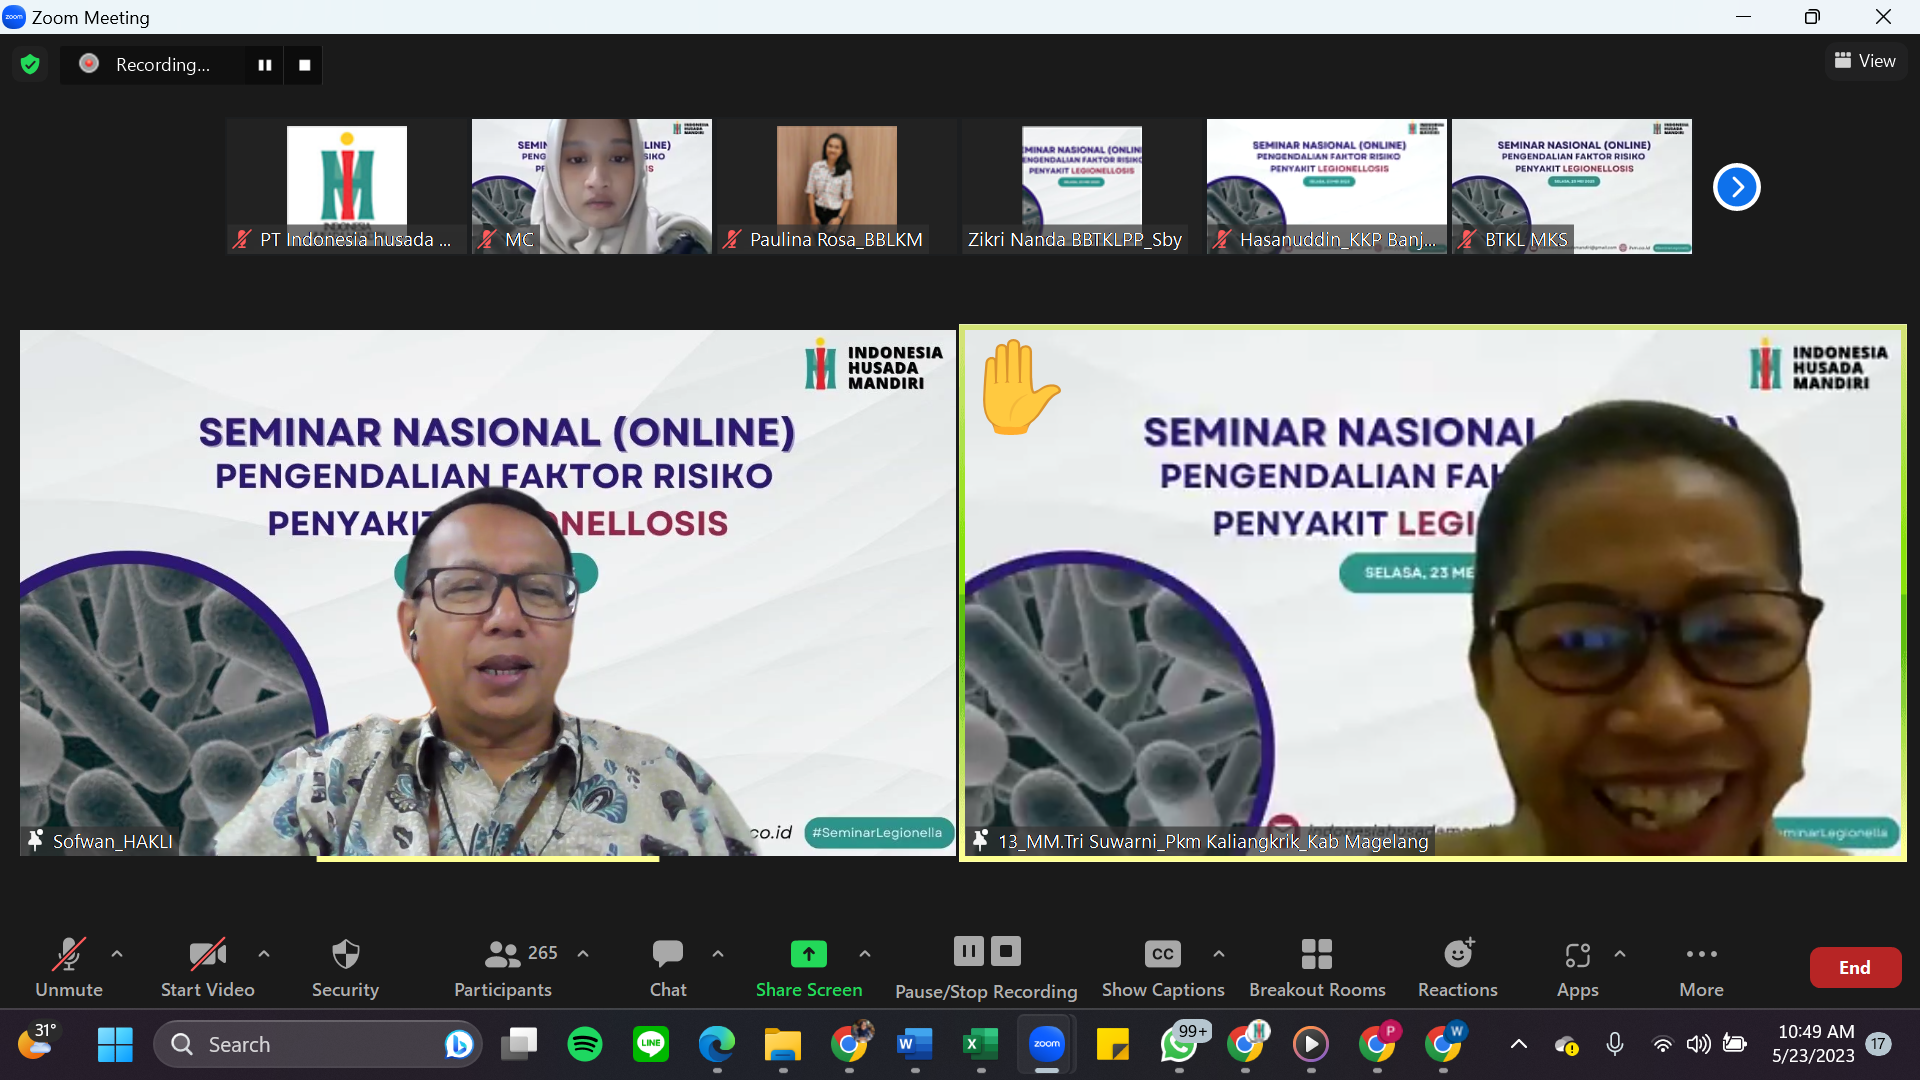Toggle Show Captions
The image size is (1920, 1080).
pos(1163,967)
